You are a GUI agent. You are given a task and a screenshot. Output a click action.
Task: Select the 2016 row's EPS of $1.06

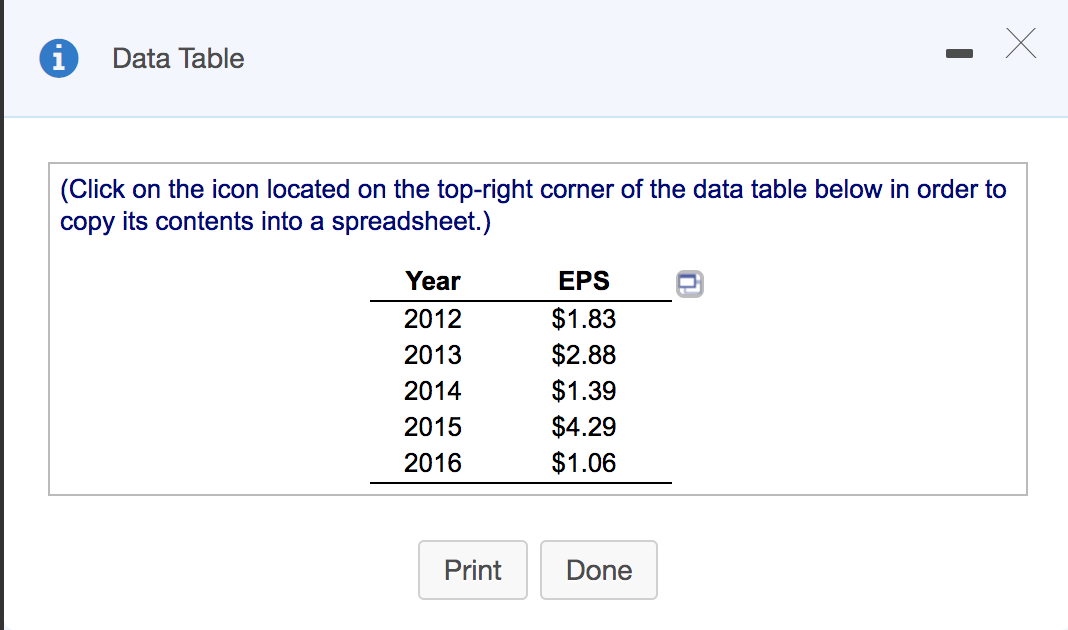coord(584,463)
